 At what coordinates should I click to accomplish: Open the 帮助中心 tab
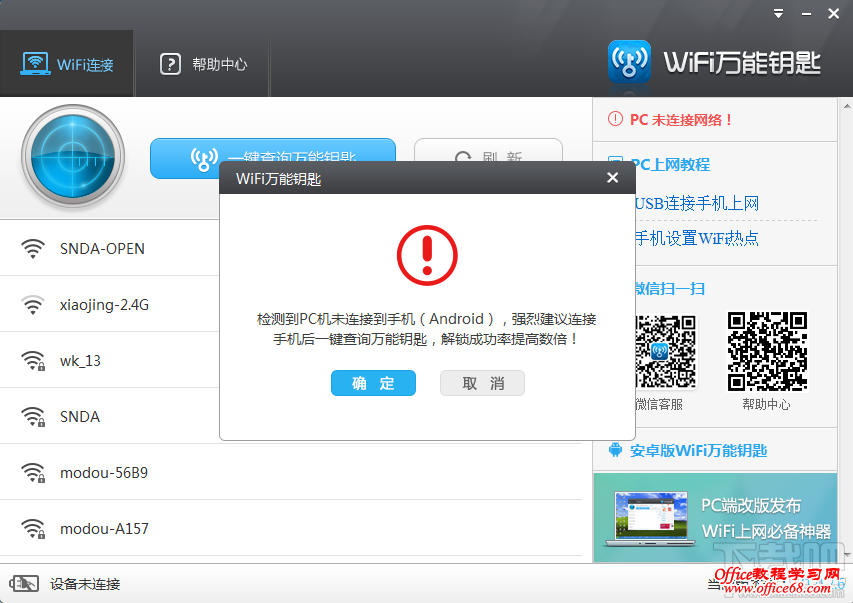pyautogui.click(x=203, y=62)
